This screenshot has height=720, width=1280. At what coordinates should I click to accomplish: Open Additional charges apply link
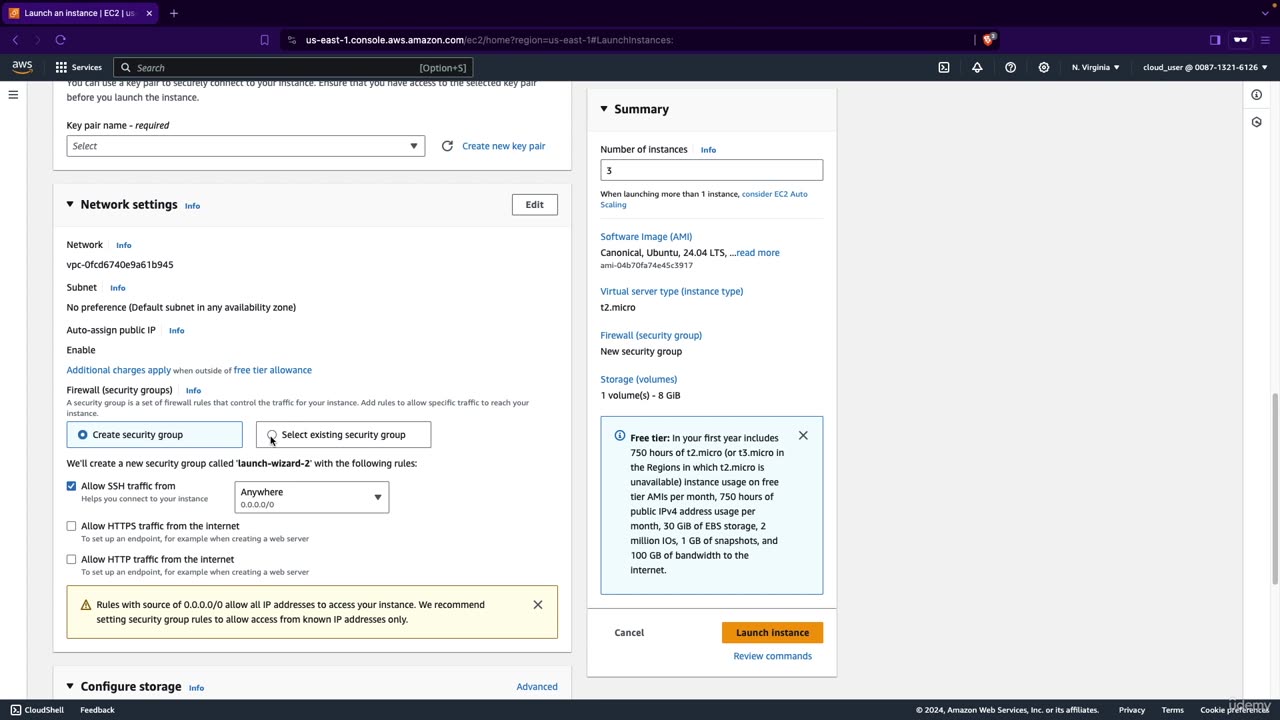pos(119,370)
